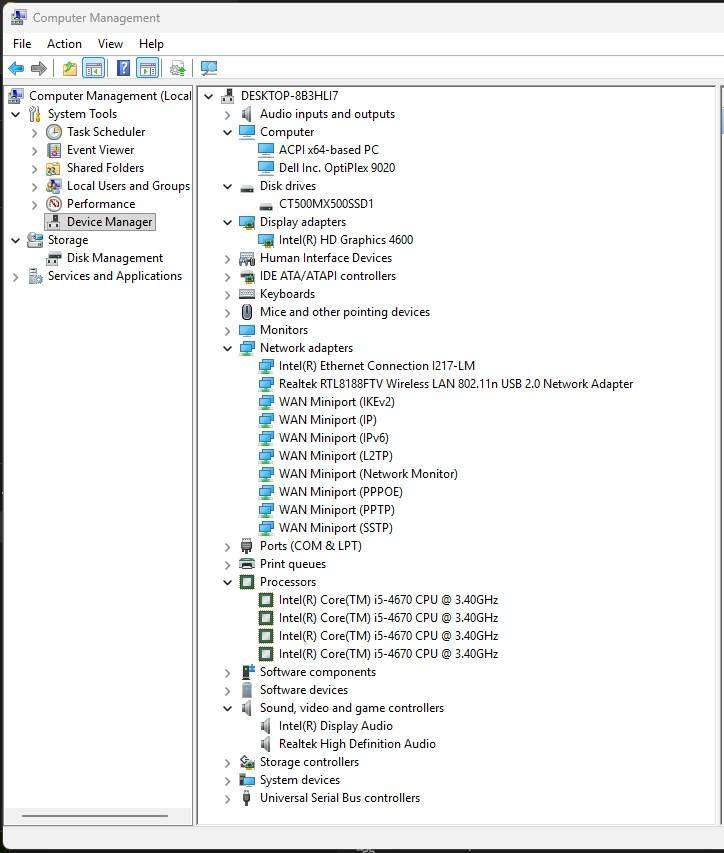
Task: Select Intel(R) Display Audio
Action: point(335,726)
